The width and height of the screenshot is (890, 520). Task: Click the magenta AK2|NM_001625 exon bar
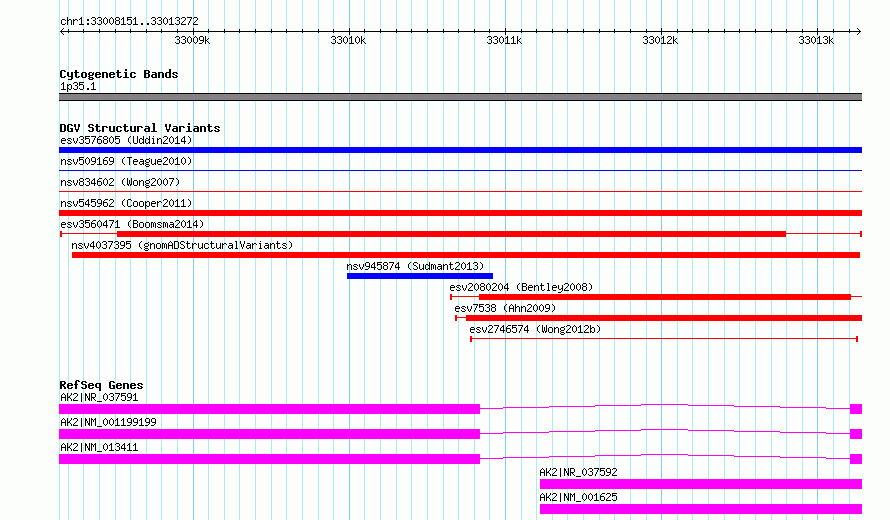point(701,509)
